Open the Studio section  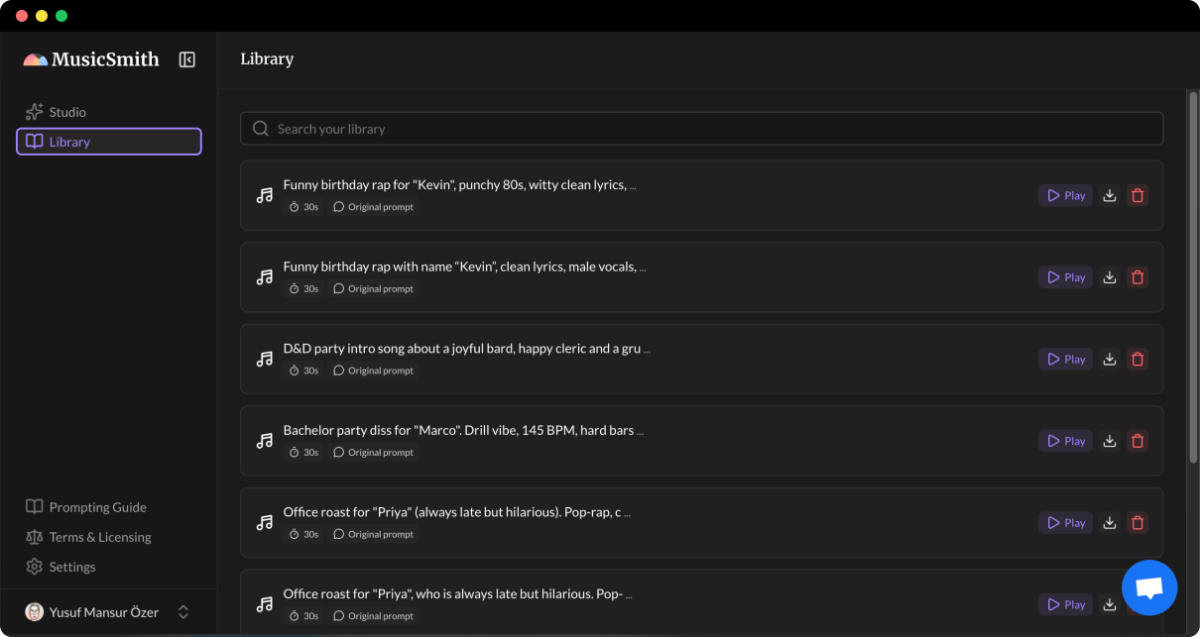(x=68, y=112)
